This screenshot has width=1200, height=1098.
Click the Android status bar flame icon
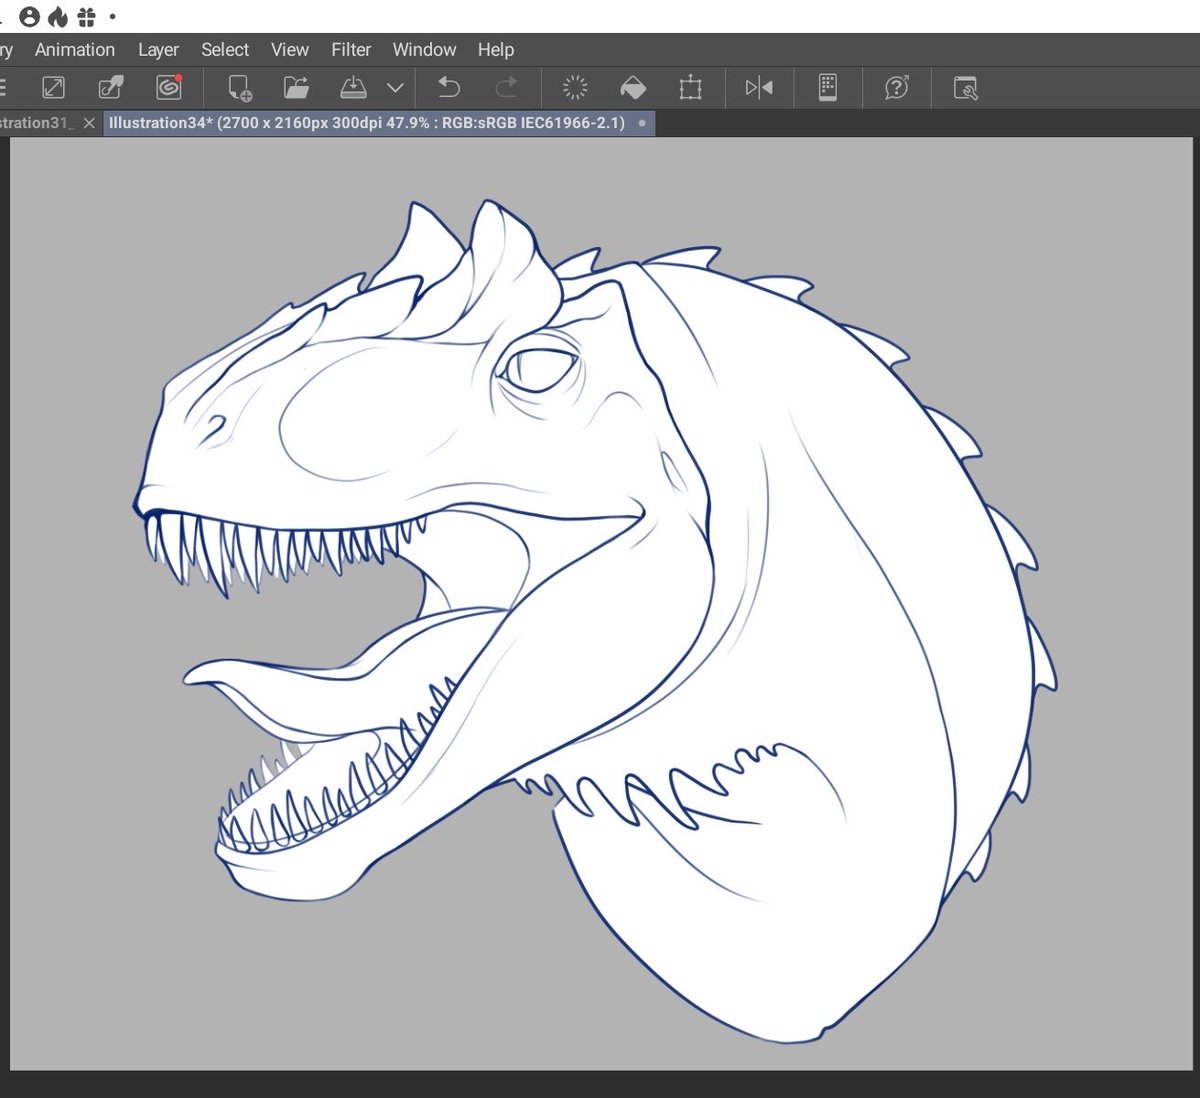point(58,16)
